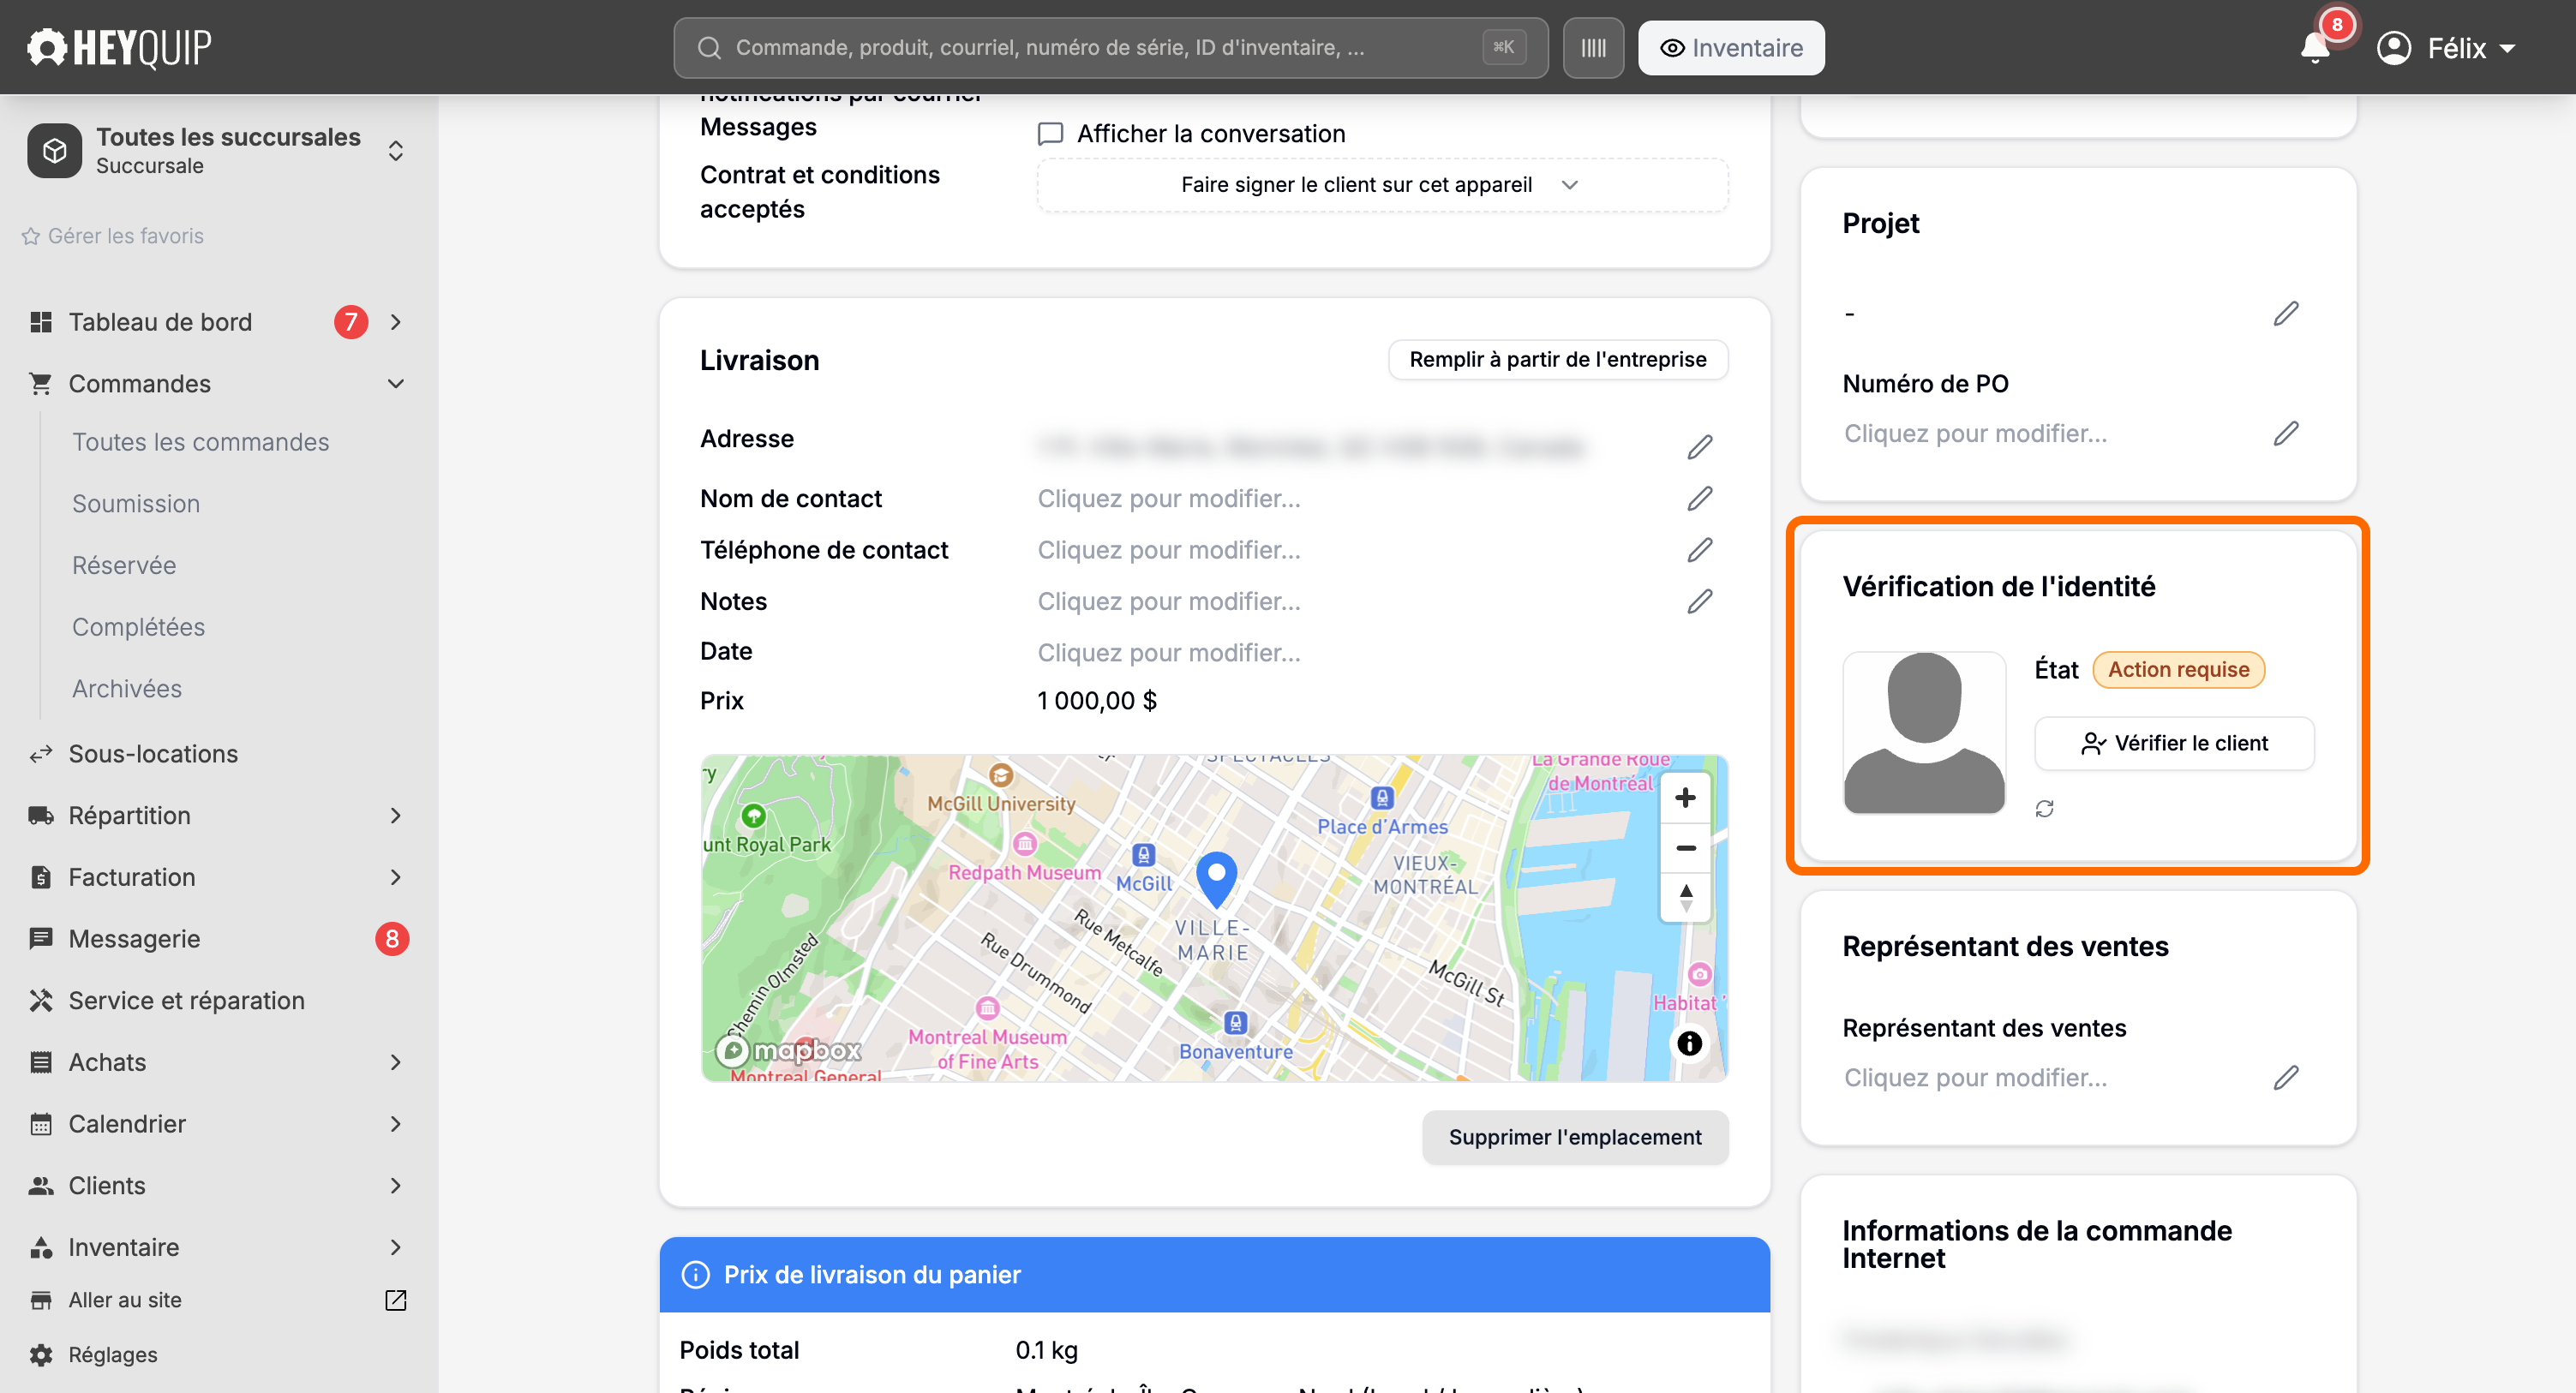Expand the Achats section

point(396,1062)
